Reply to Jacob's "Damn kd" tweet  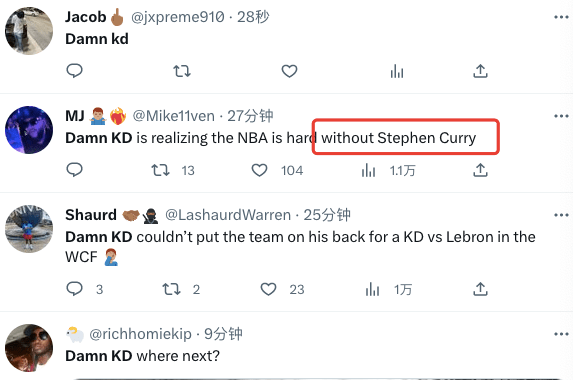74,71
